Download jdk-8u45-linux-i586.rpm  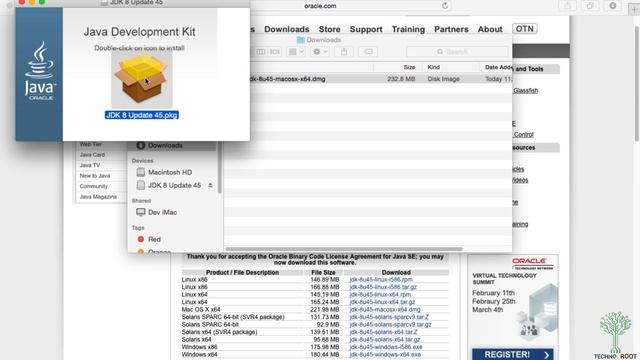[x=381, y=280]
